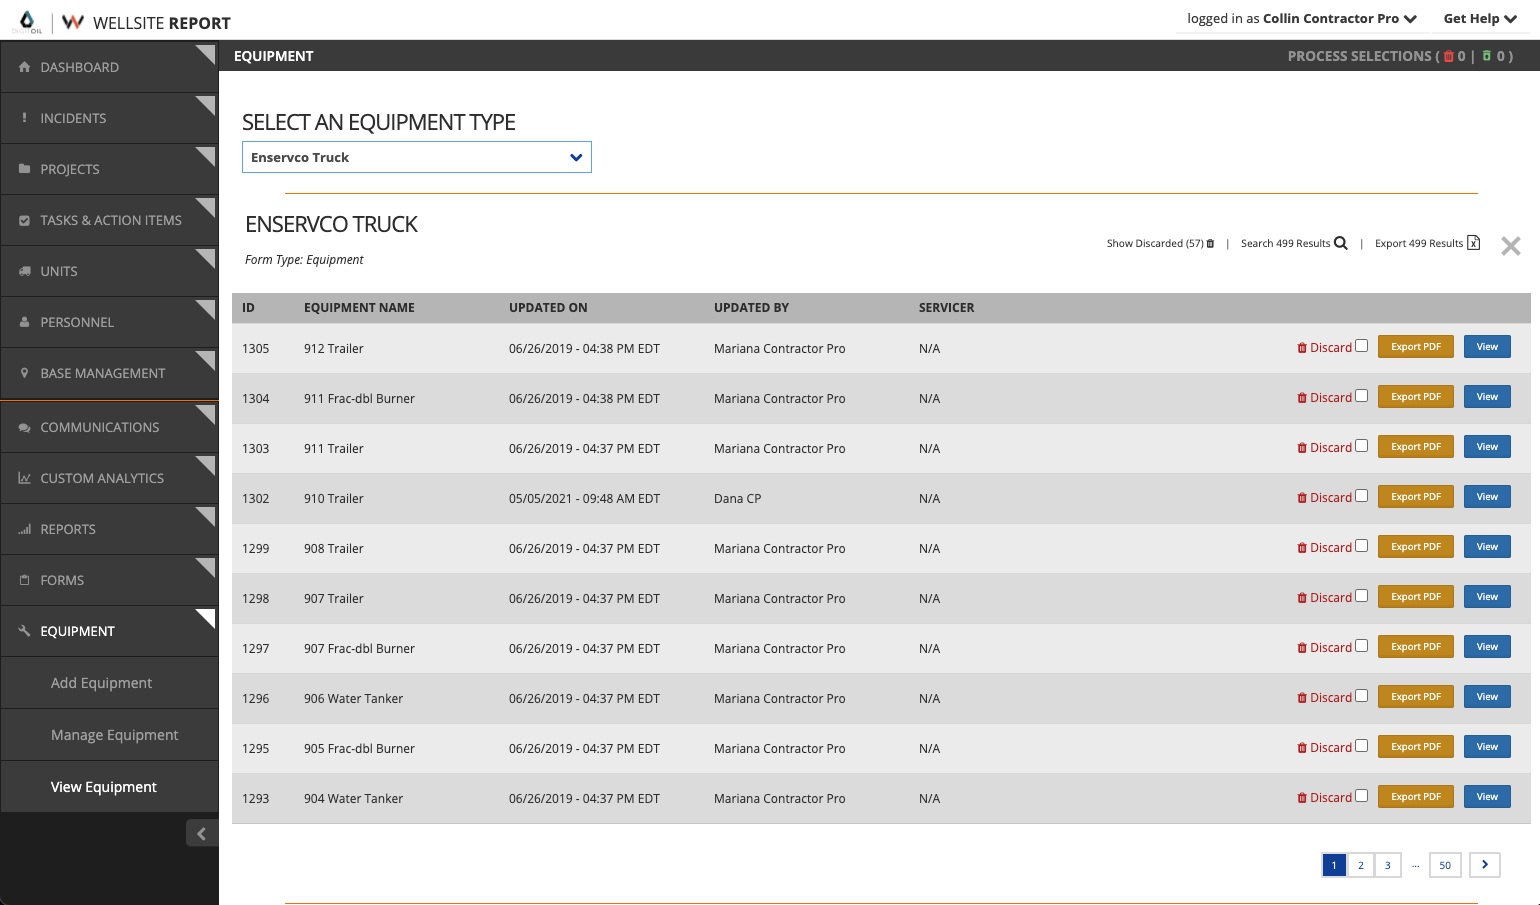Export PDF for 912 Trailer
This screenshot has height=905, width=1540.
1415,347
